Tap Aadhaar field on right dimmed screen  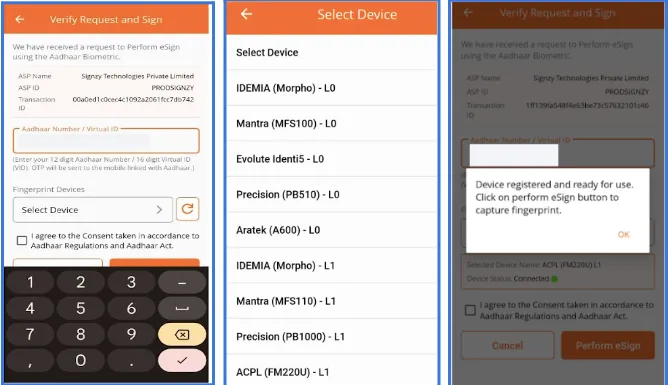(558, 153)
